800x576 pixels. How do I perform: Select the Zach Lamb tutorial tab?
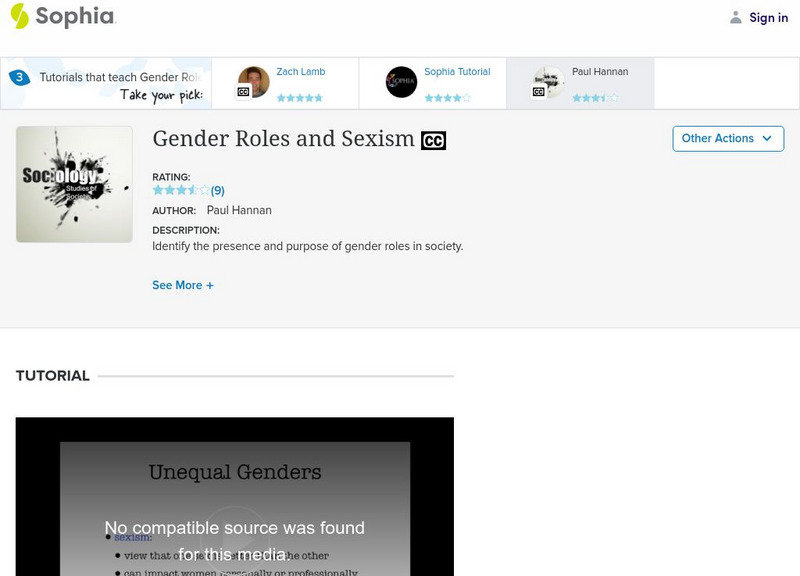(285, 83)
